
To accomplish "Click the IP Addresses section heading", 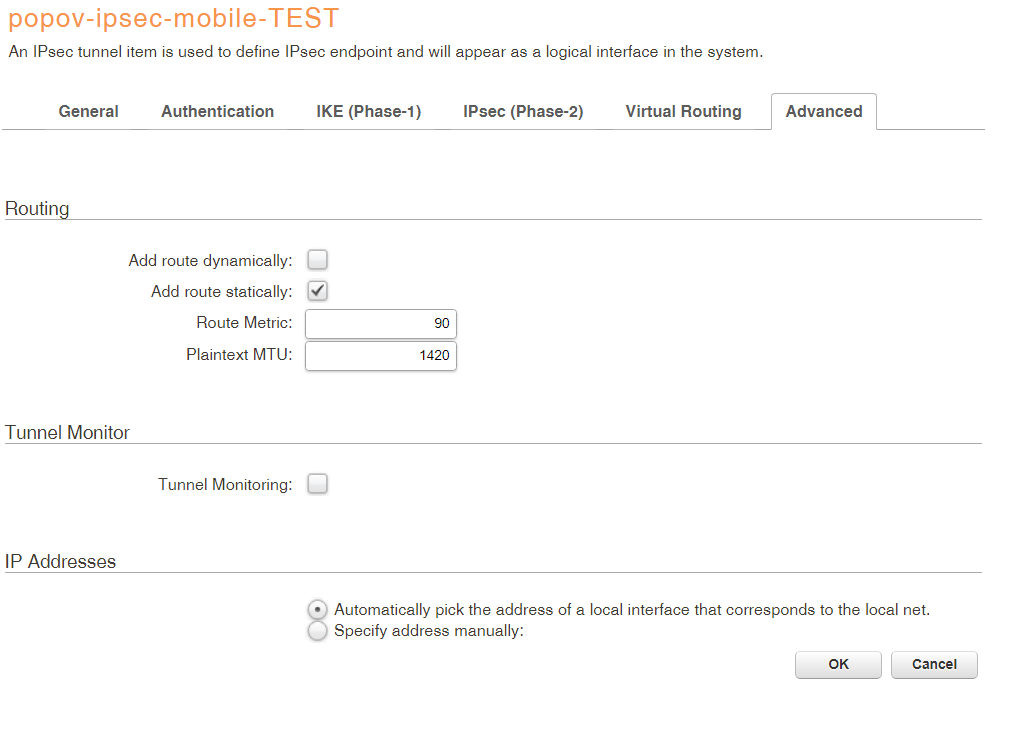I will pyautogui.click(x=60, y=562).
